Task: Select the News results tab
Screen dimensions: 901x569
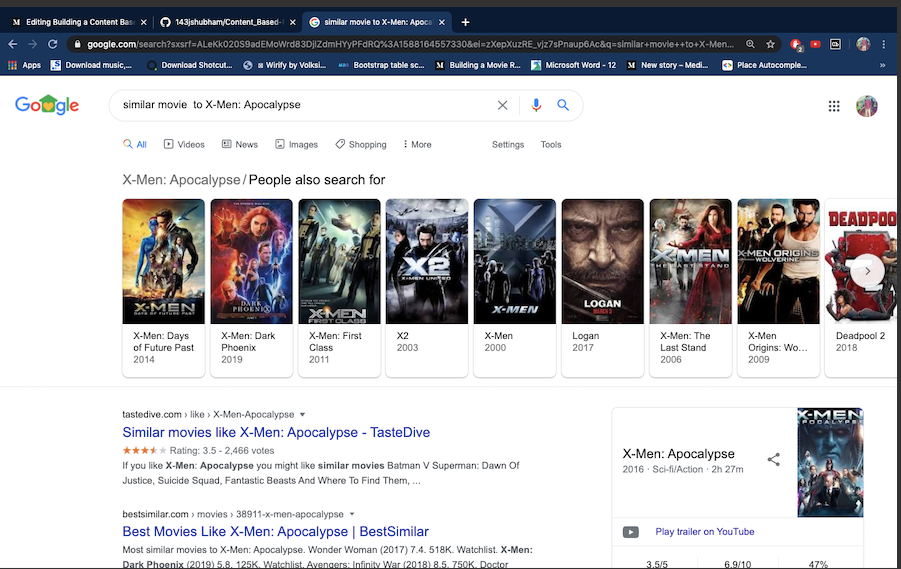Action: click(240, 144)
